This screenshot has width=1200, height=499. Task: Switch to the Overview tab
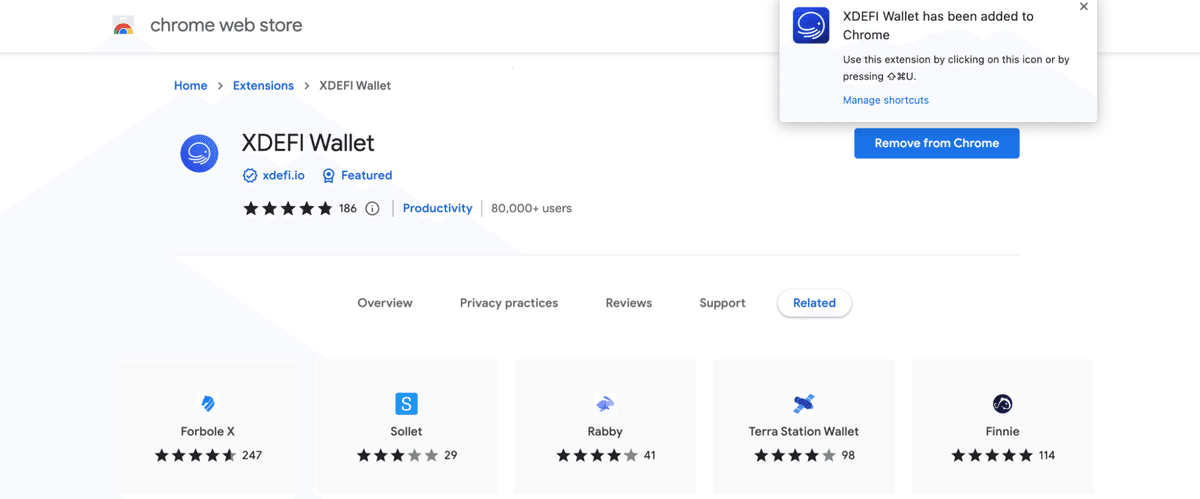[x=385, y=303]
